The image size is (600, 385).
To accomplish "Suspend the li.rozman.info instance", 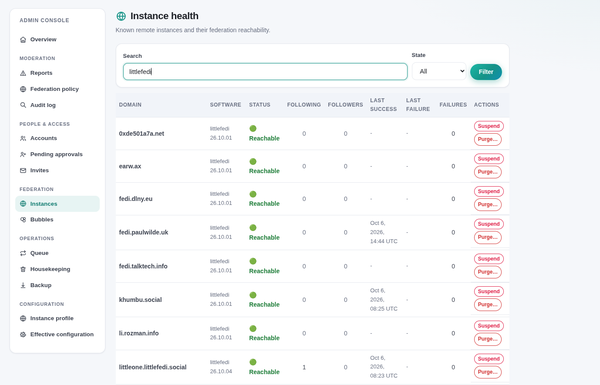I will click(489, 326).
